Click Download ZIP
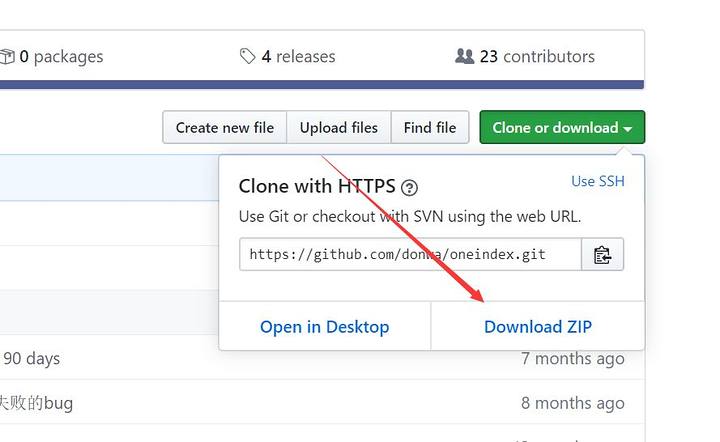The width and height of the screenshot is (720, 442). [538, 327]
